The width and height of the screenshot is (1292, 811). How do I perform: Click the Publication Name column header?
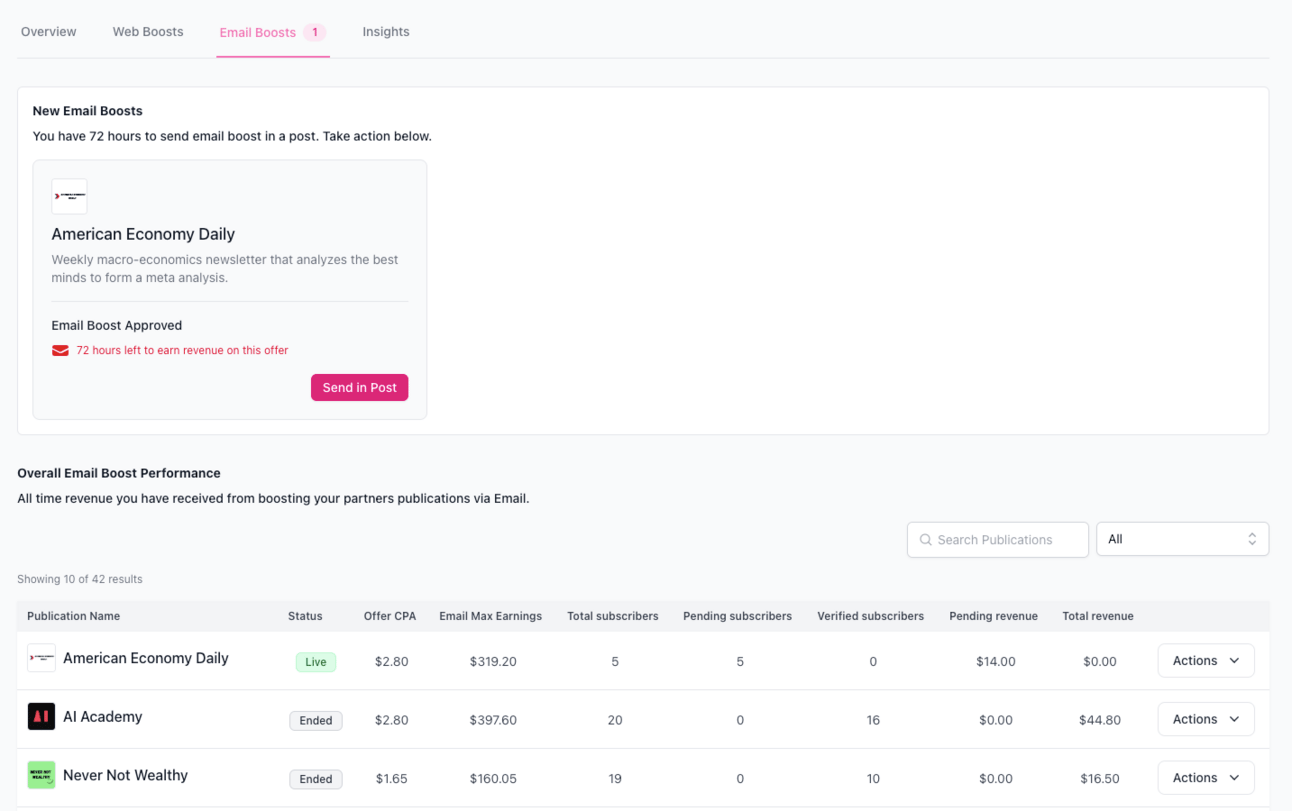(x=73, y=616)
